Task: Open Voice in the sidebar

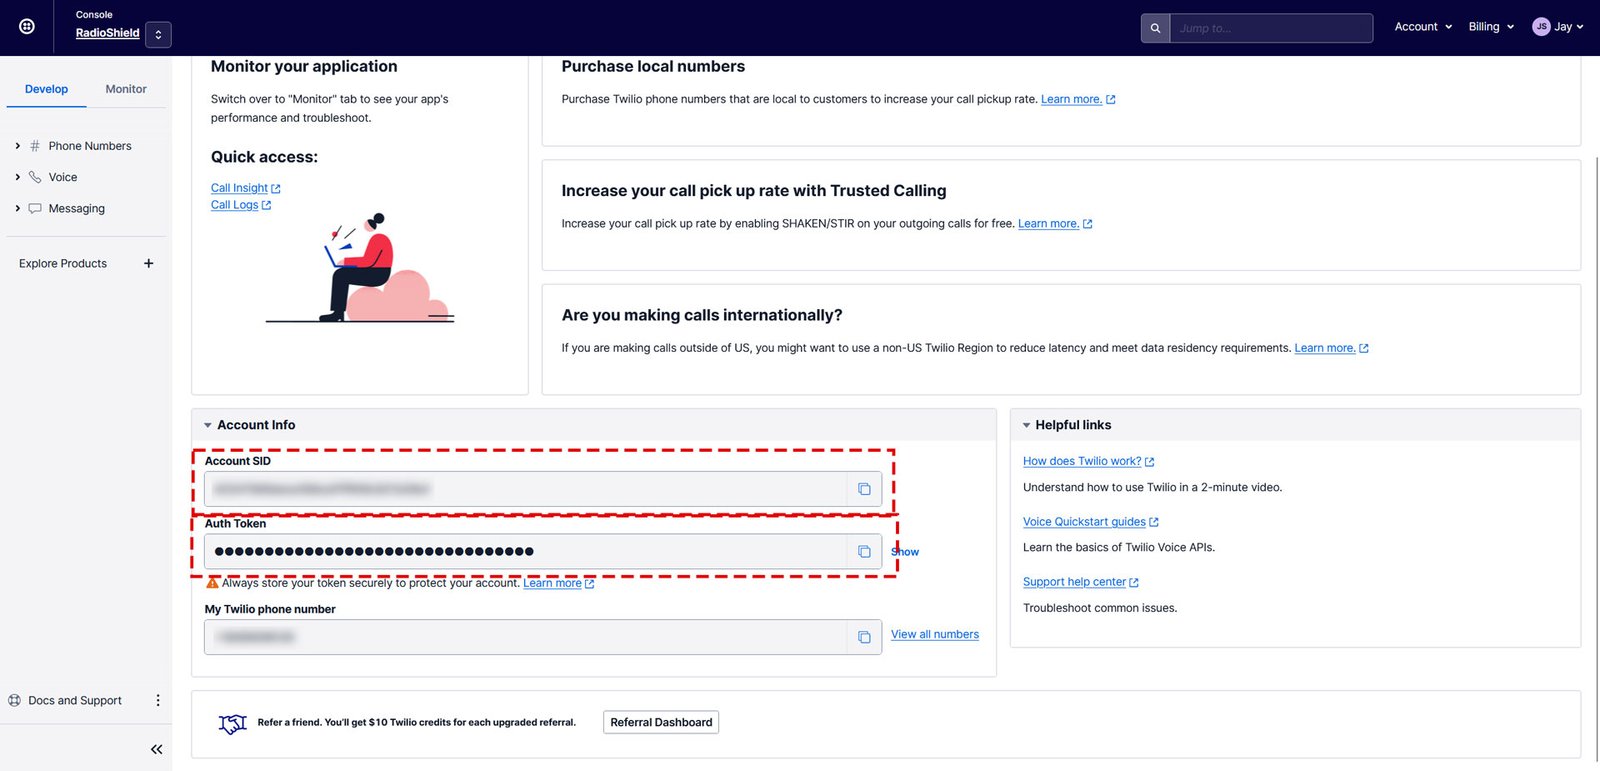Action: point(63,177)
